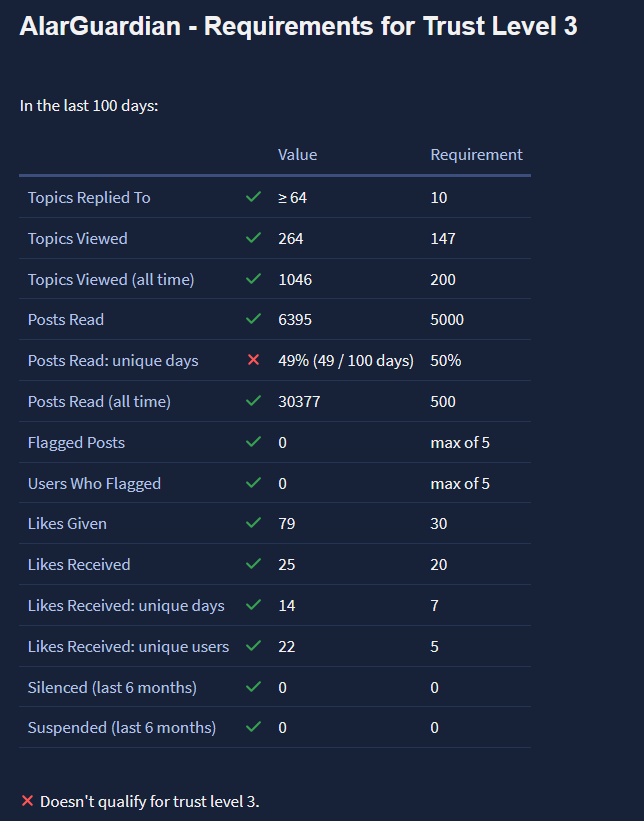The width and height of the screenshot is (644, 821).
Task: Click the checkmark for Users Who Flagged
Action: pyautogui.click(x=253, y=484)
